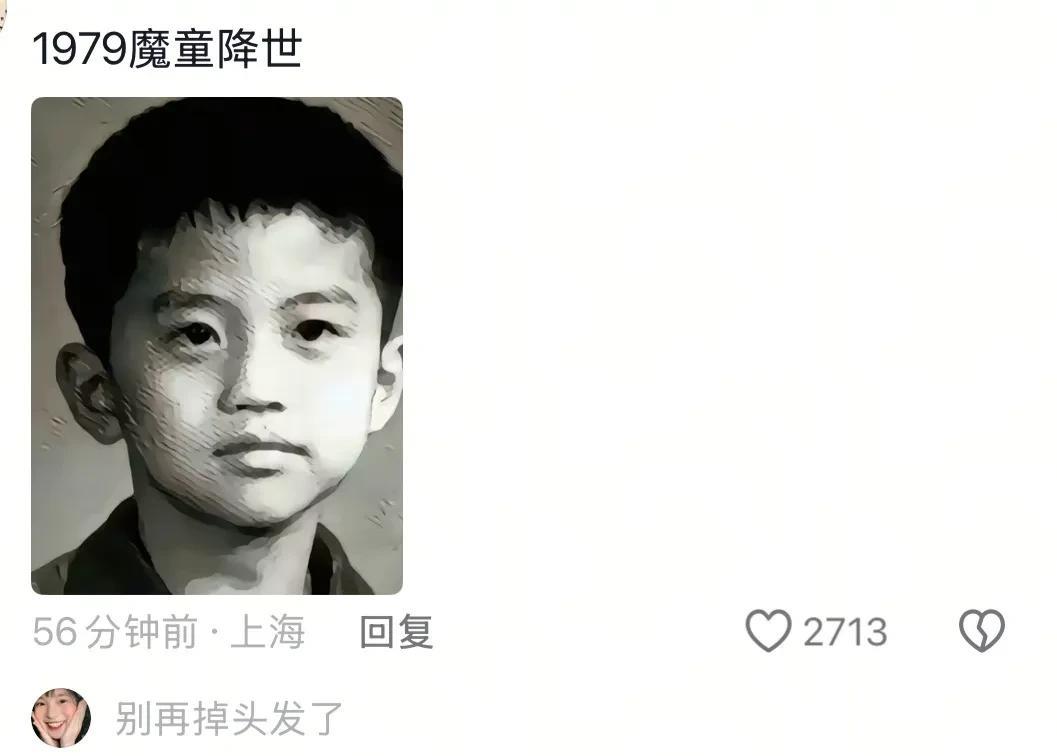The width and height of the screenshot is (1057, 756).
Task: Tap the partial avatar at the top-left corner
Action: point(2,17)
